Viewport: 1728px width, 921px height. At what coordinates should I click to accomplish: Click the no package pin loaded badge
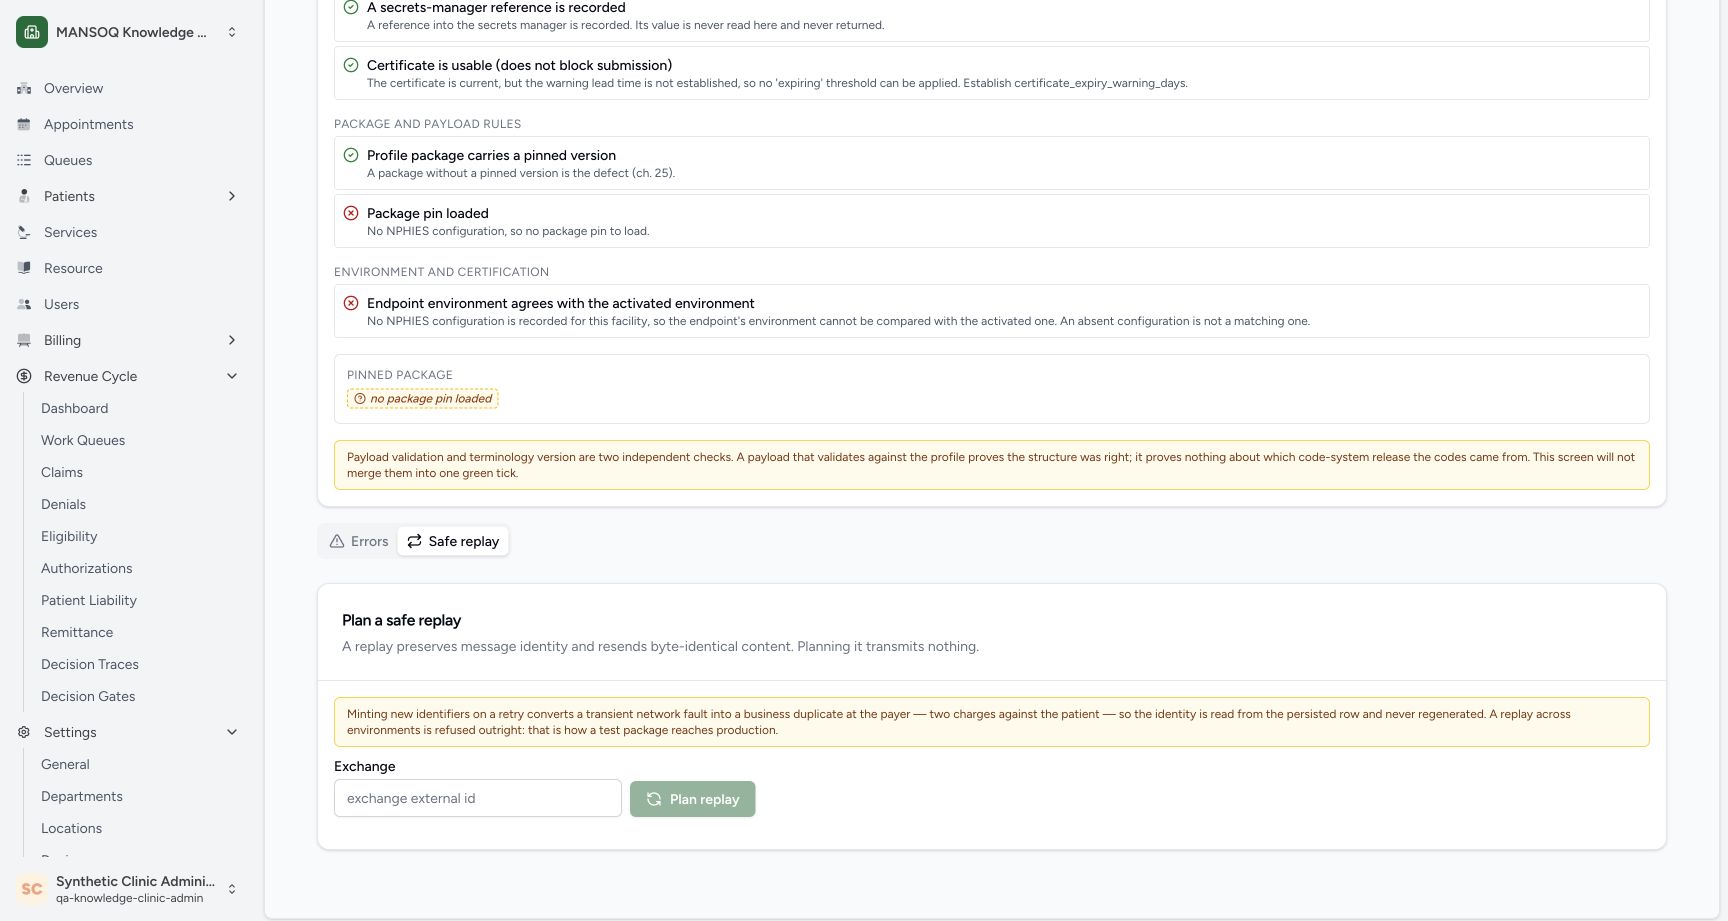click(x=422, y=398)
